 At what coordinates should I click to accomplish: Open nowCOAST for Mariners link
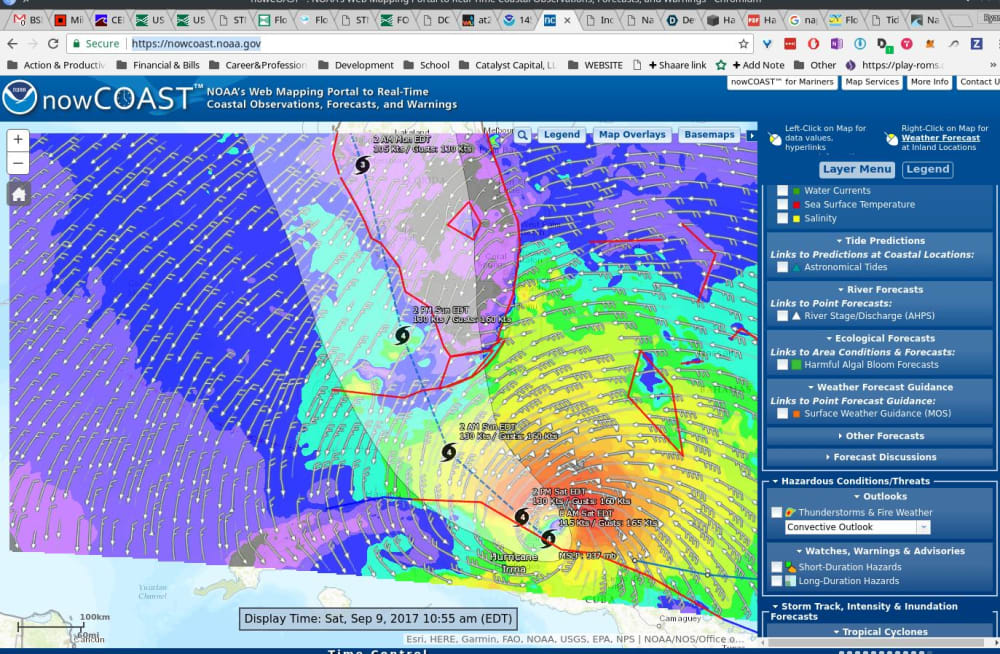point(782,82)
